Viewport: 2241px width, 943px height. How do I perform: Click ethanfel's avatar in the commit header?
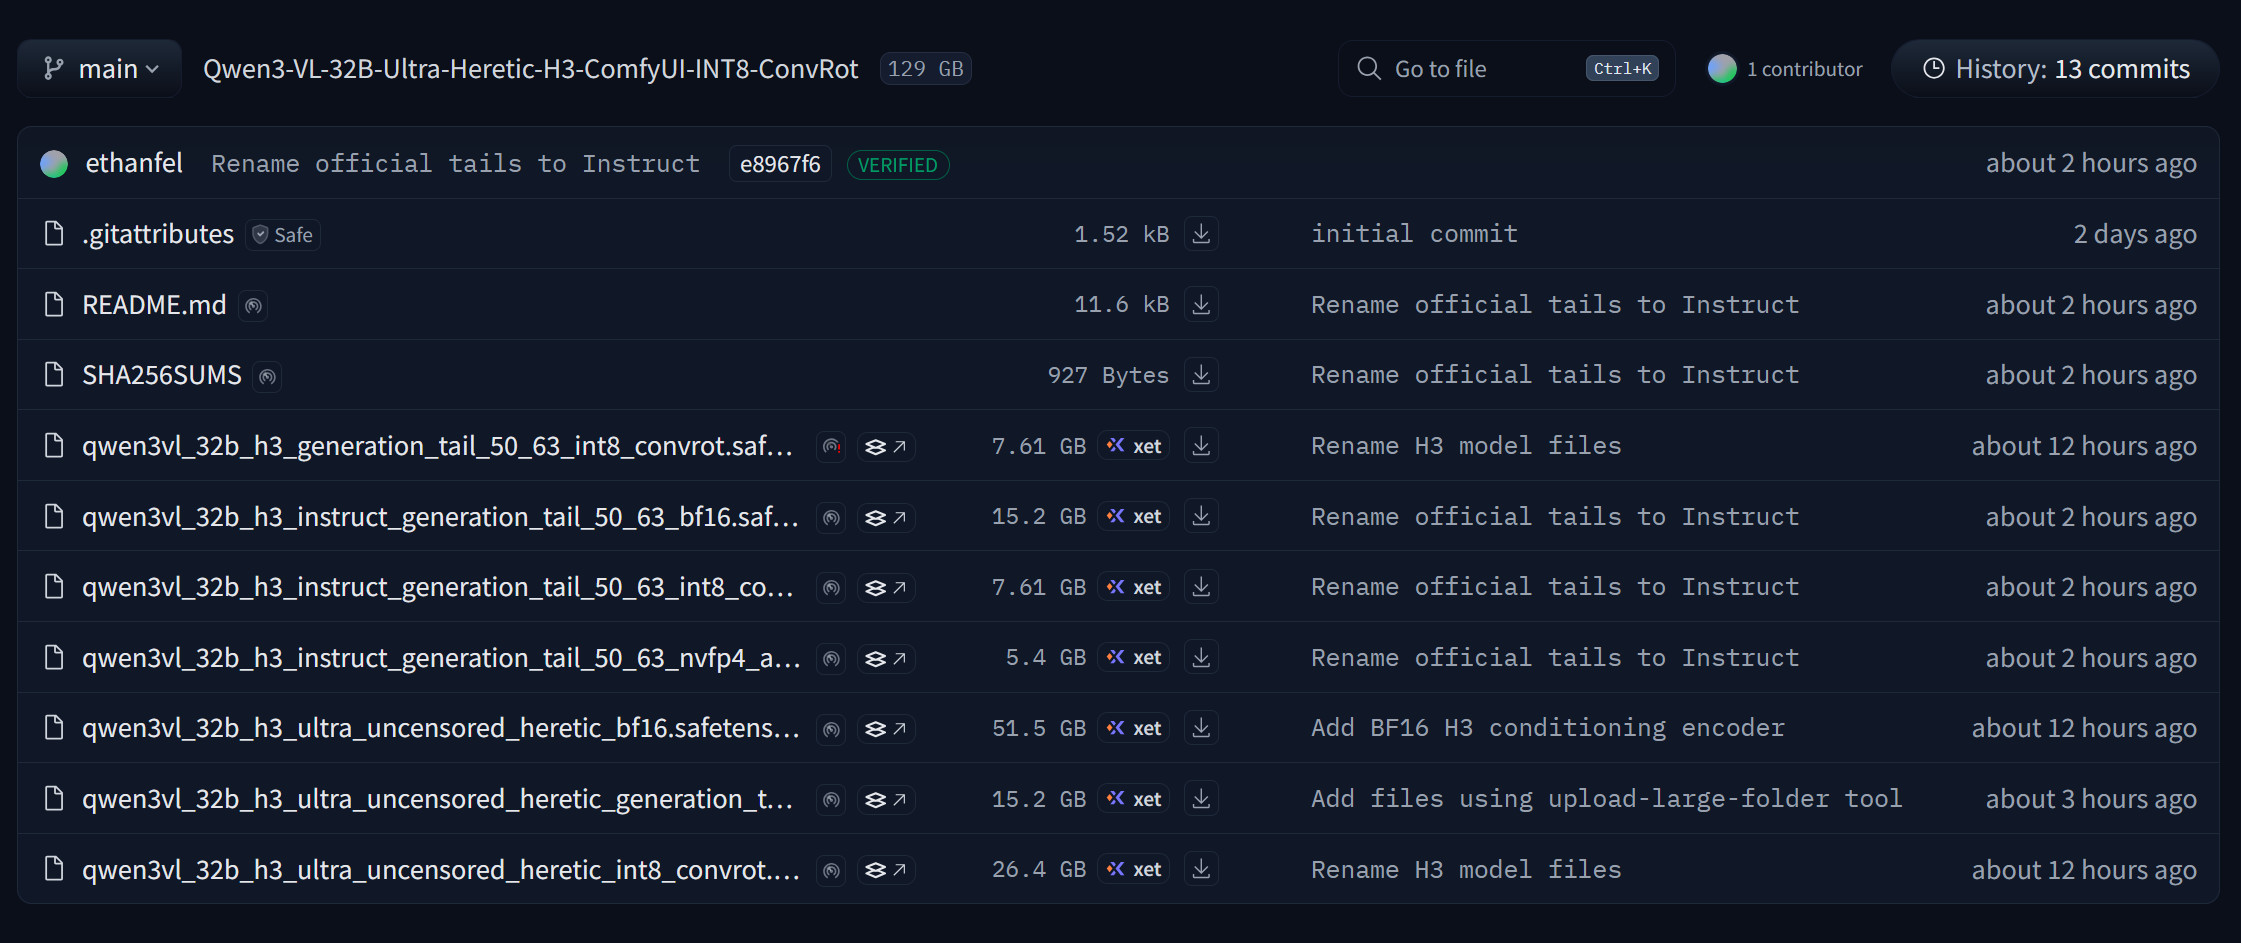(54, 164)
